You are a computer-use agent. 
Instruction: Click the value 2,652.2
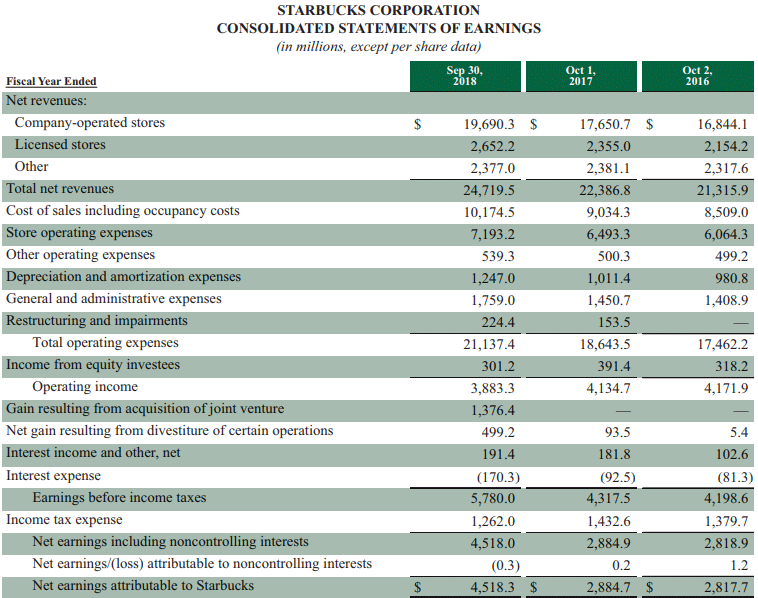pyautogui.click(x=493, y=146)
